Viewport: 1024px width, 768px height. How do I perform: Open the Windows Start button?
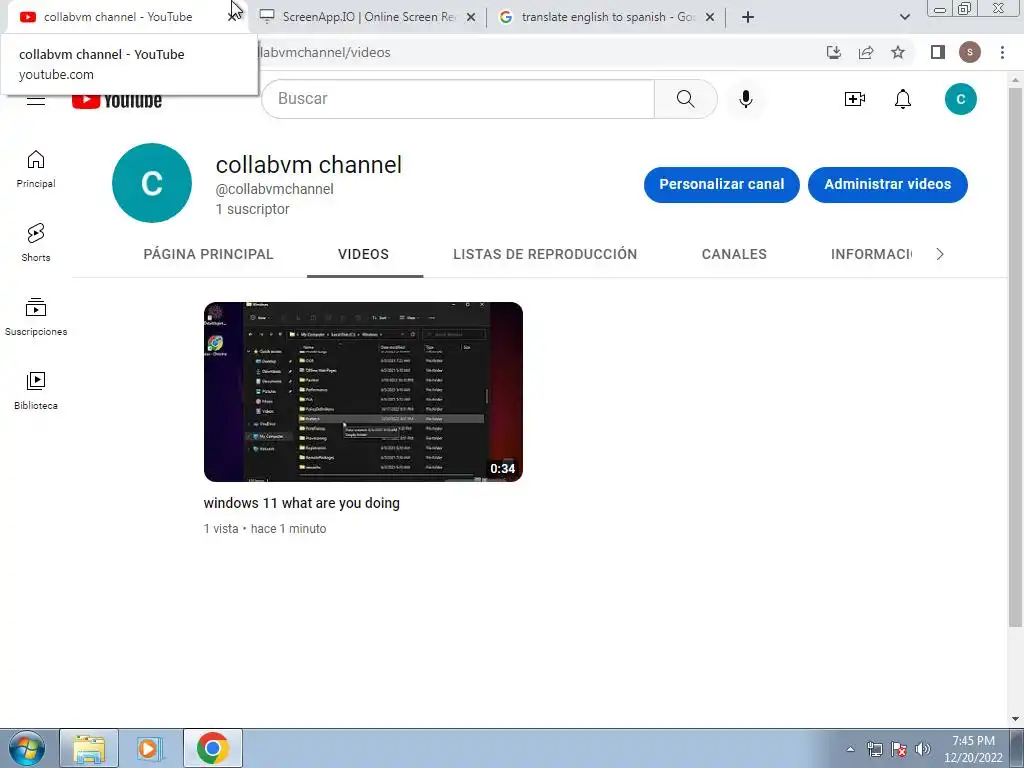click(x=27, y=748)
